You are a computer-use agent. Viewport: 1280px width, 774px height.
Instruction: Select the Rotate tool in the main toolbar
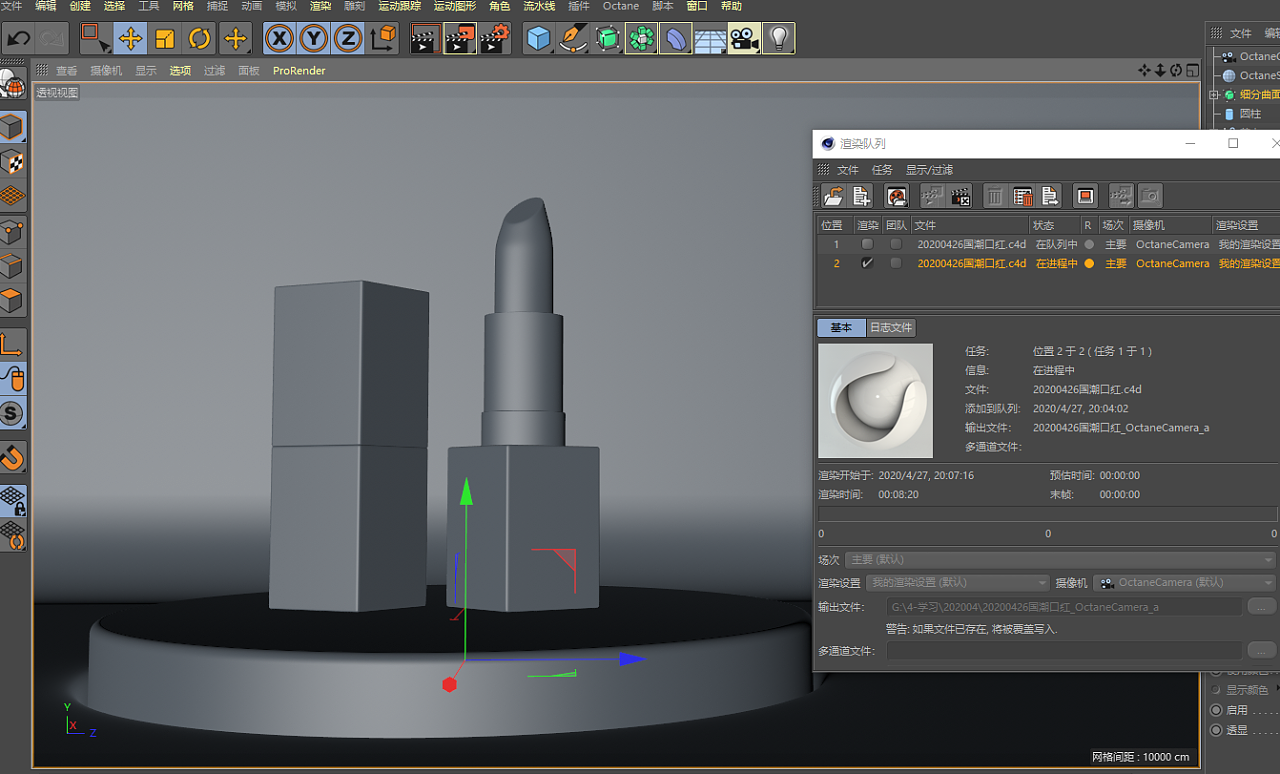200,39
